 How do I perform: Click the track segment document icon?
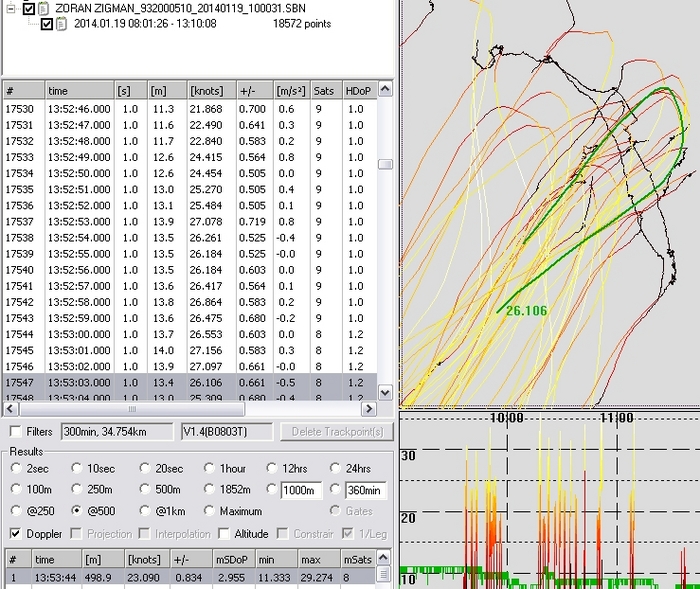point(62,23)
